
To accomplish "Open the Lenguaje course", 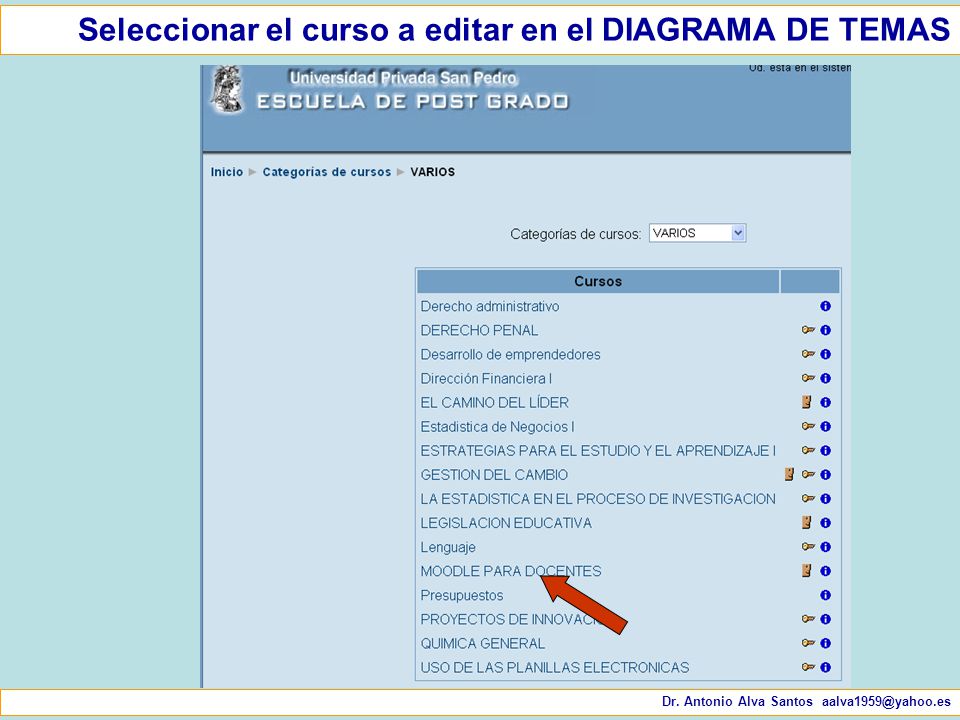I will [x=448, y=547].
